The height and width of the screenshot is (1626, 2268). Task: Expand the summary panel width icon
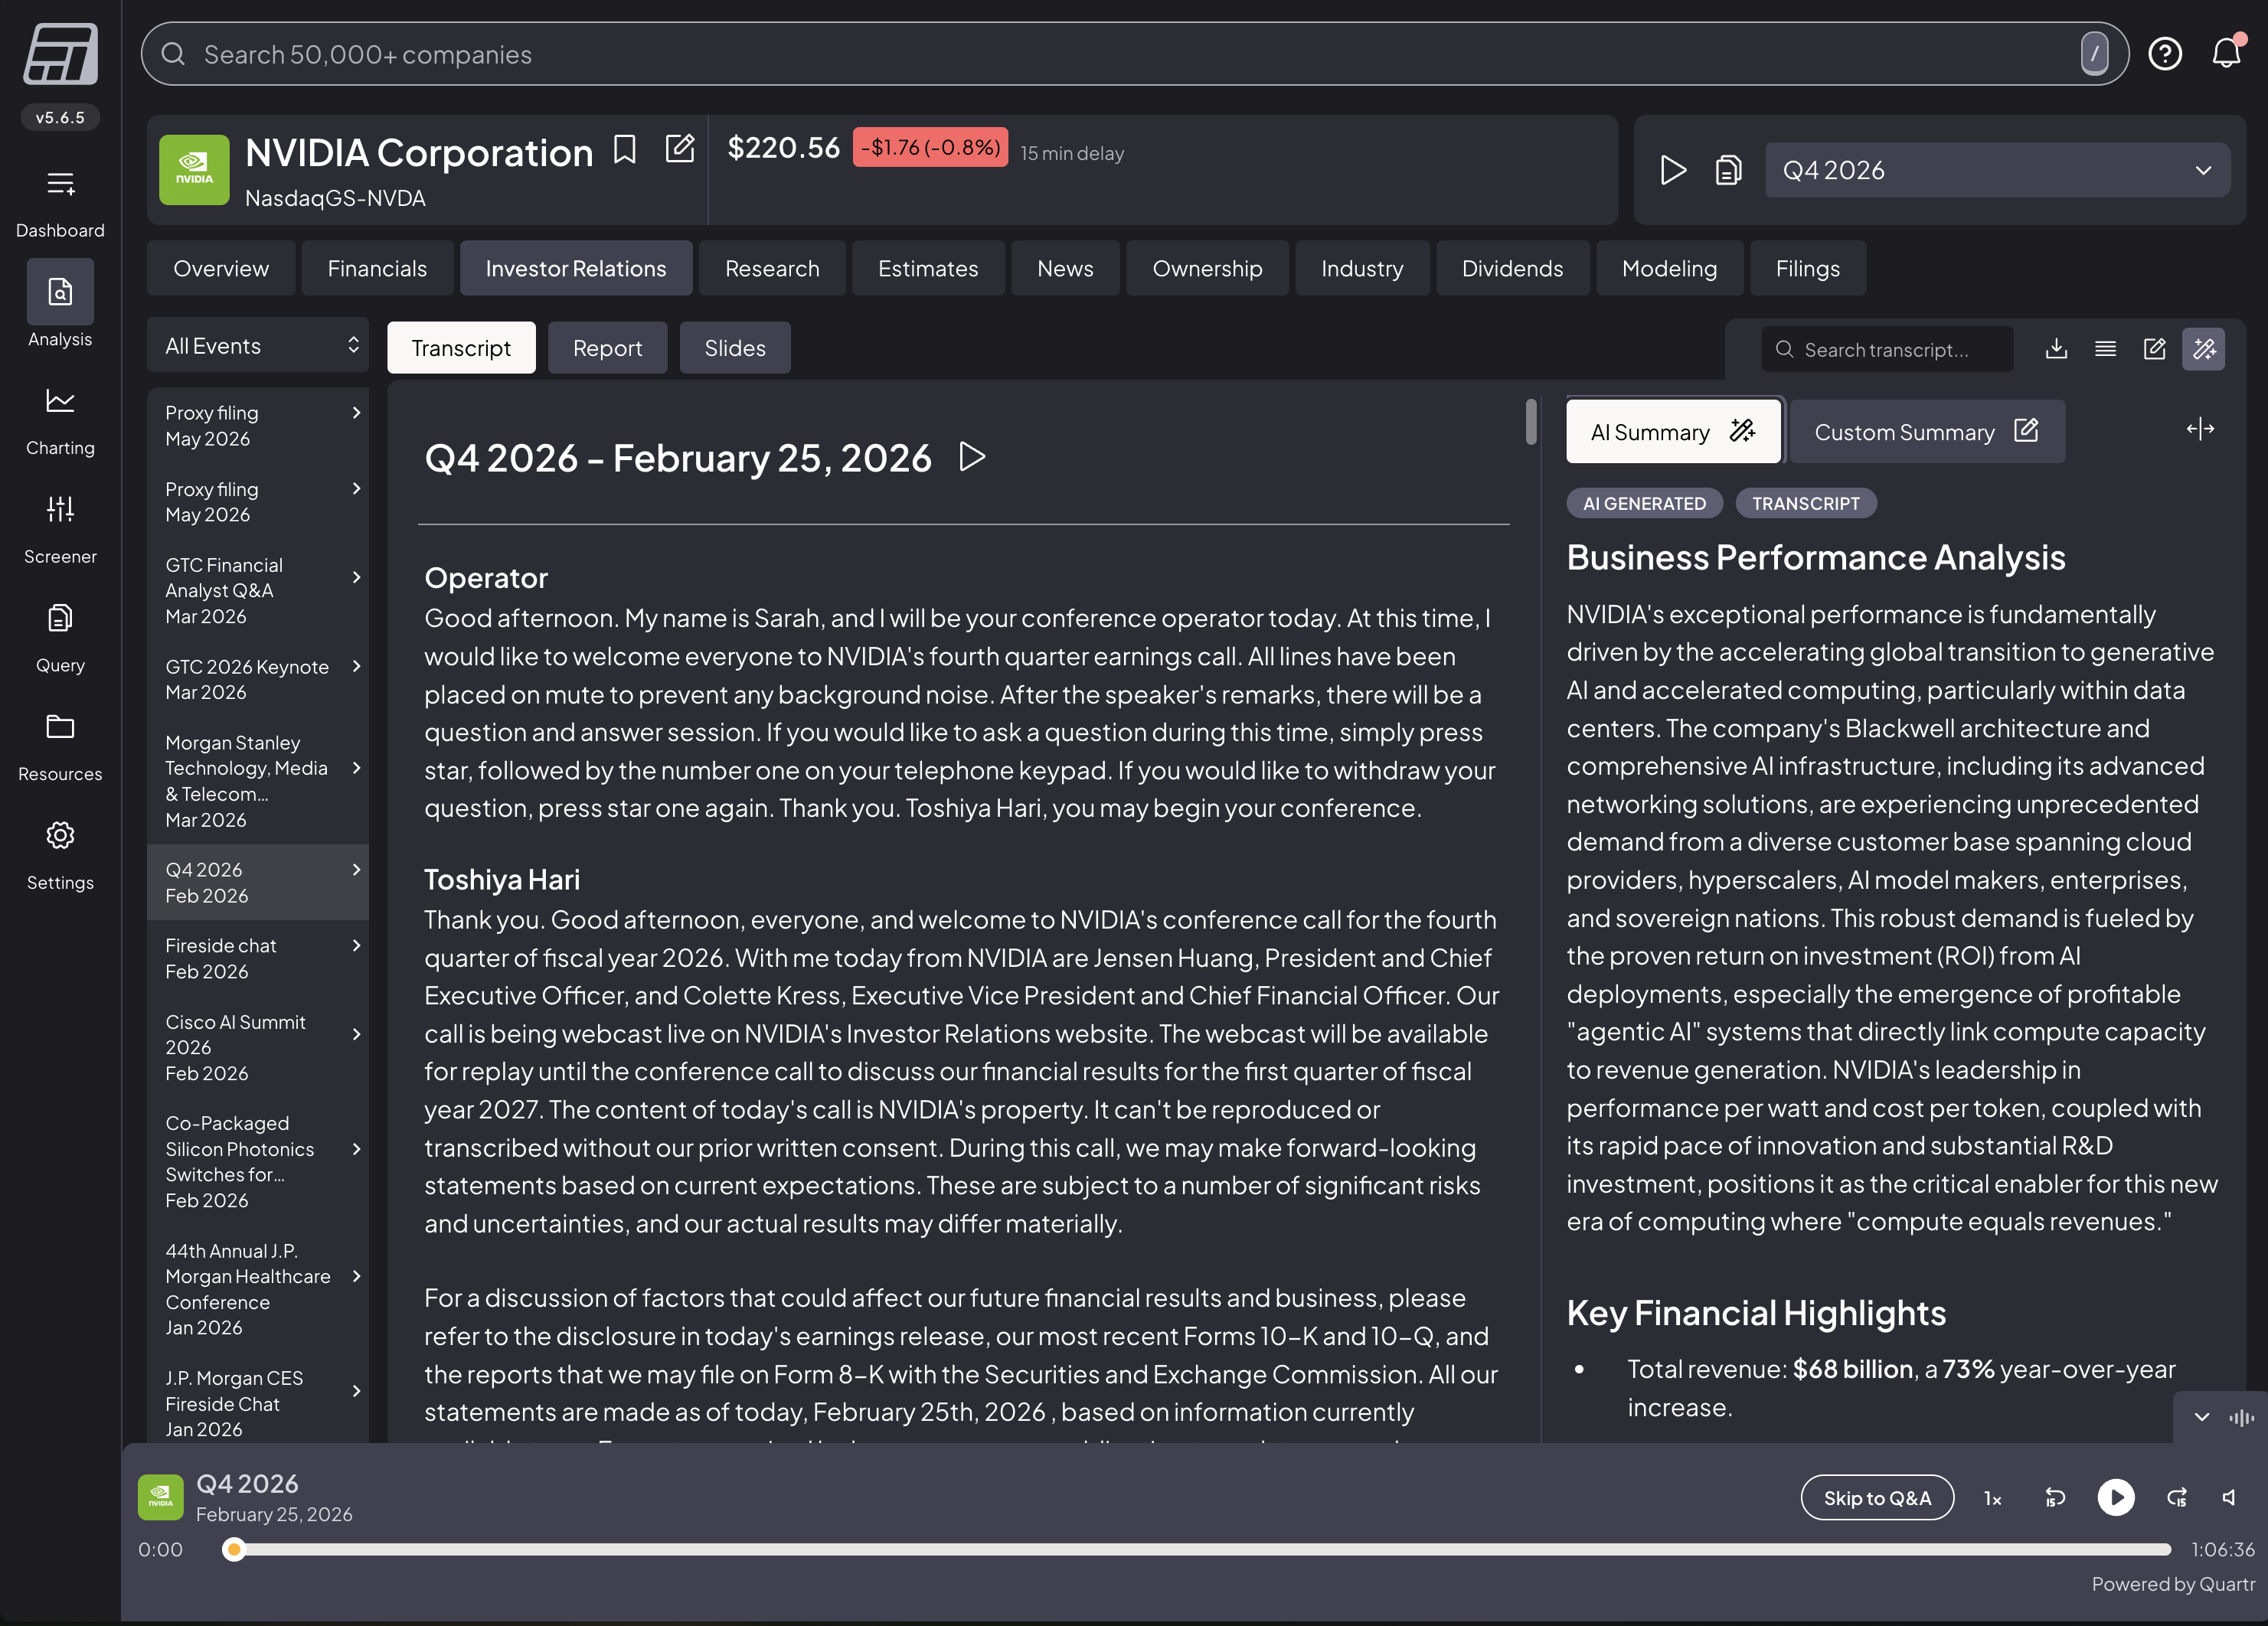2200,430
